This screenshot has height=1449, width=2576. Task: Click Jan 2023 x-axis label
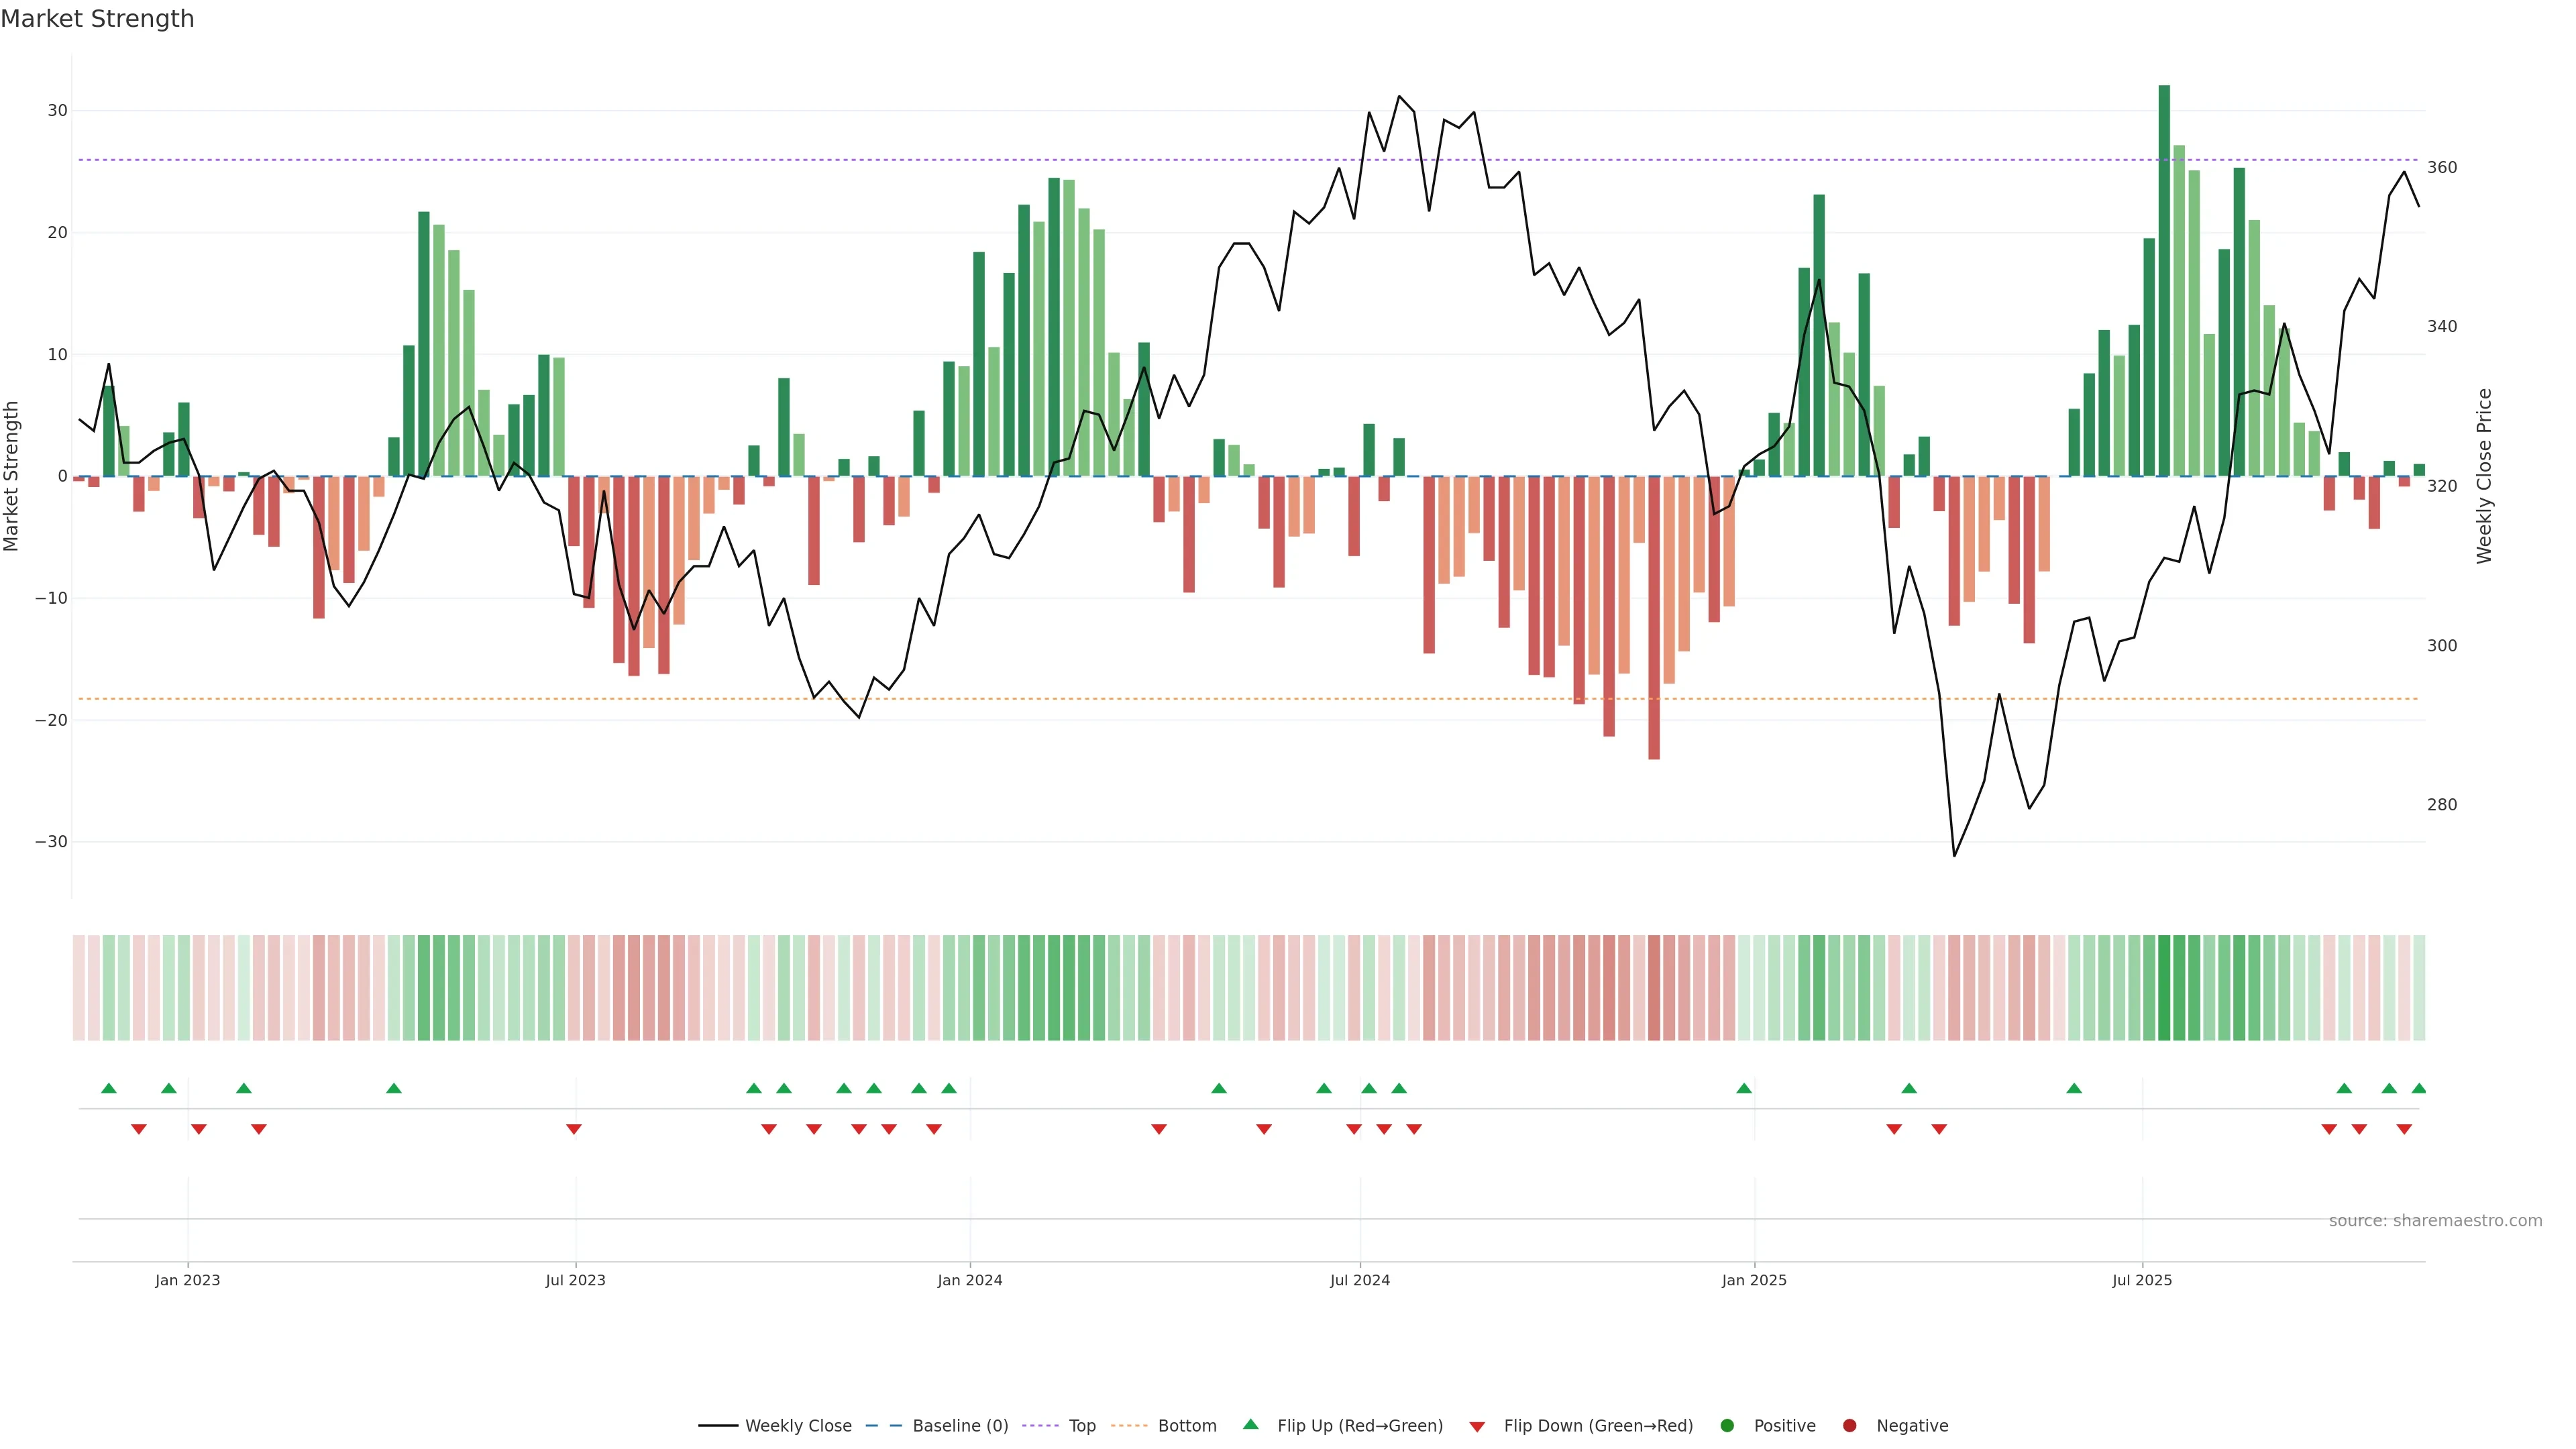[x=187, y=1280]
